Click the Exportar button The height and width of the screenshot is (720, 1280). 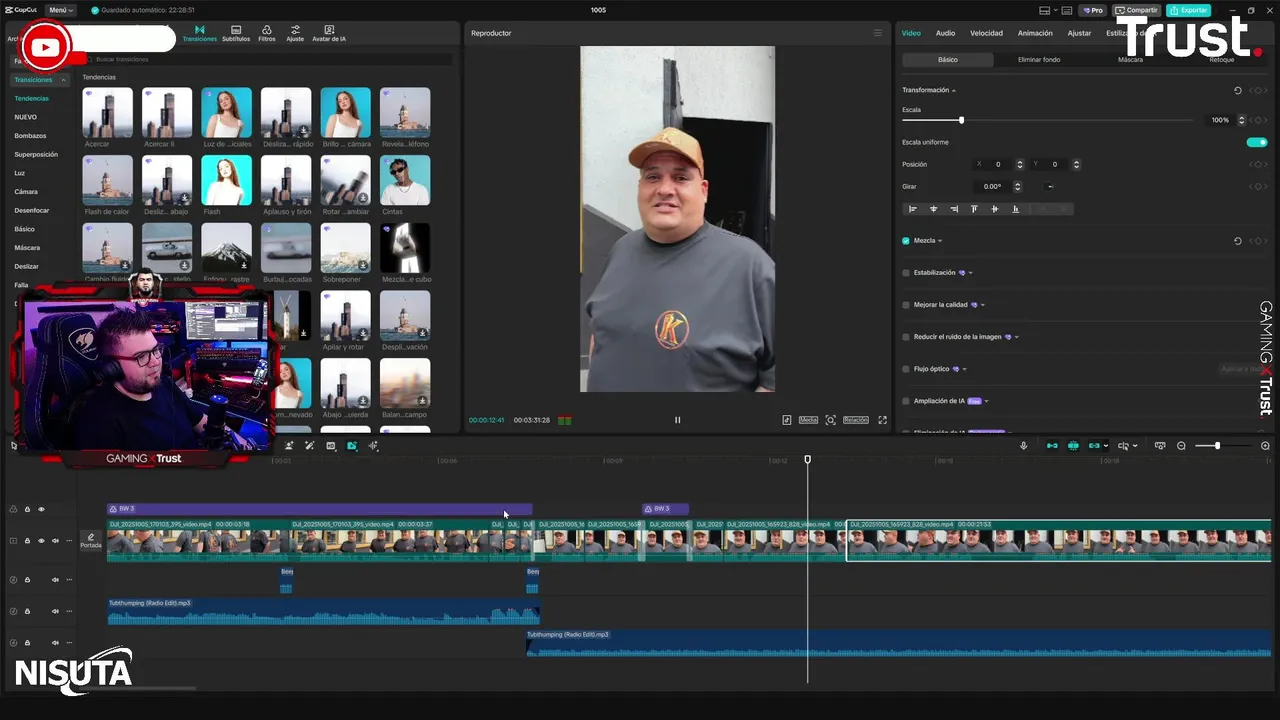(1188, 10)
